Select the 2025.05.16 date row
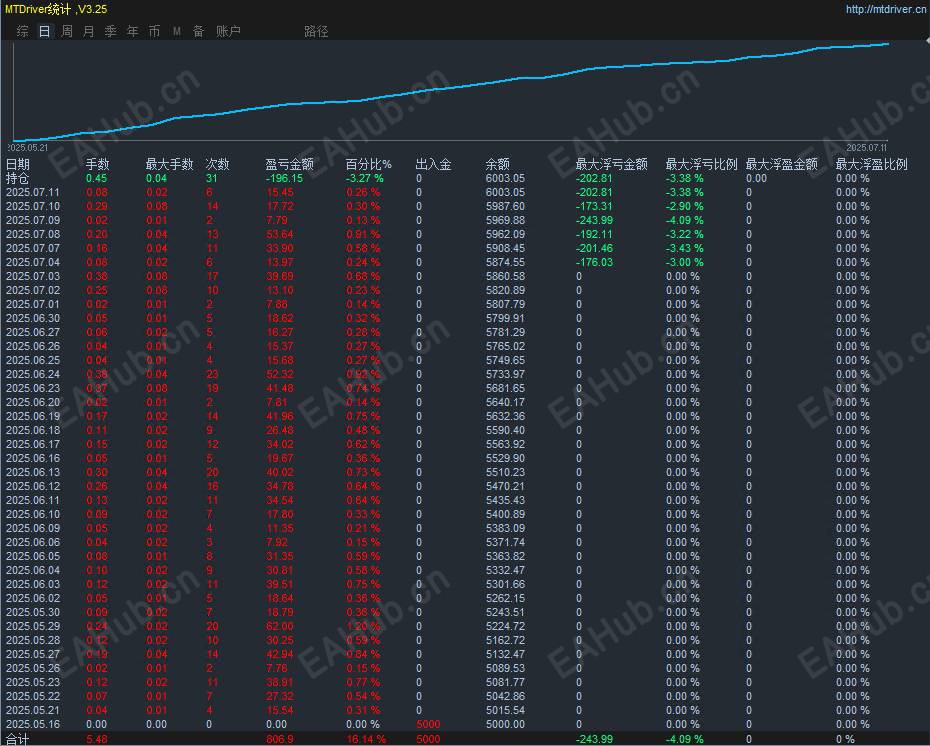Screen dimensions: 930x746 [x=33, y=724]
